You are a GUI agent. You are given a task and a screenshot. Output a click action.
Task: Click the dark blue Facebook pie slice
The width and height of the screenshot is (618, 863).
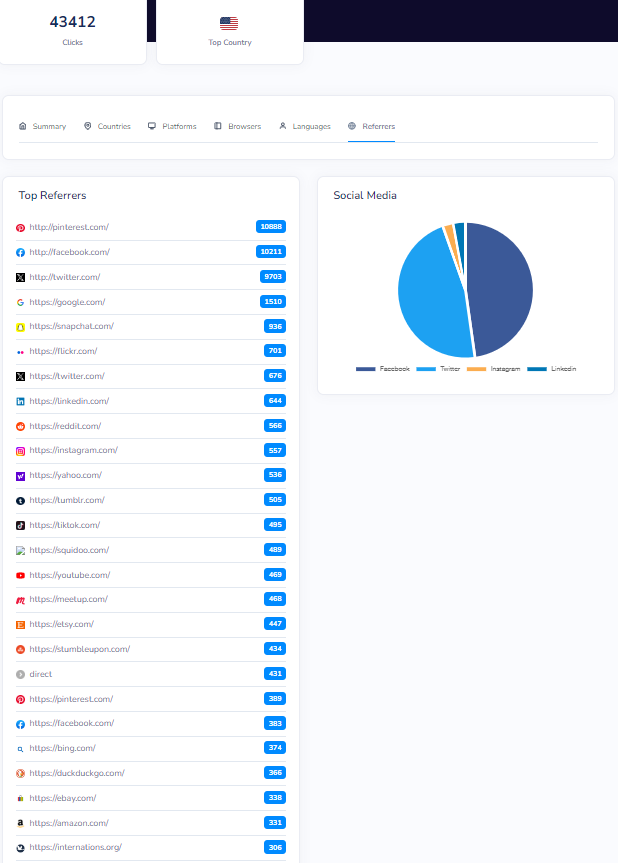(502, 289)
